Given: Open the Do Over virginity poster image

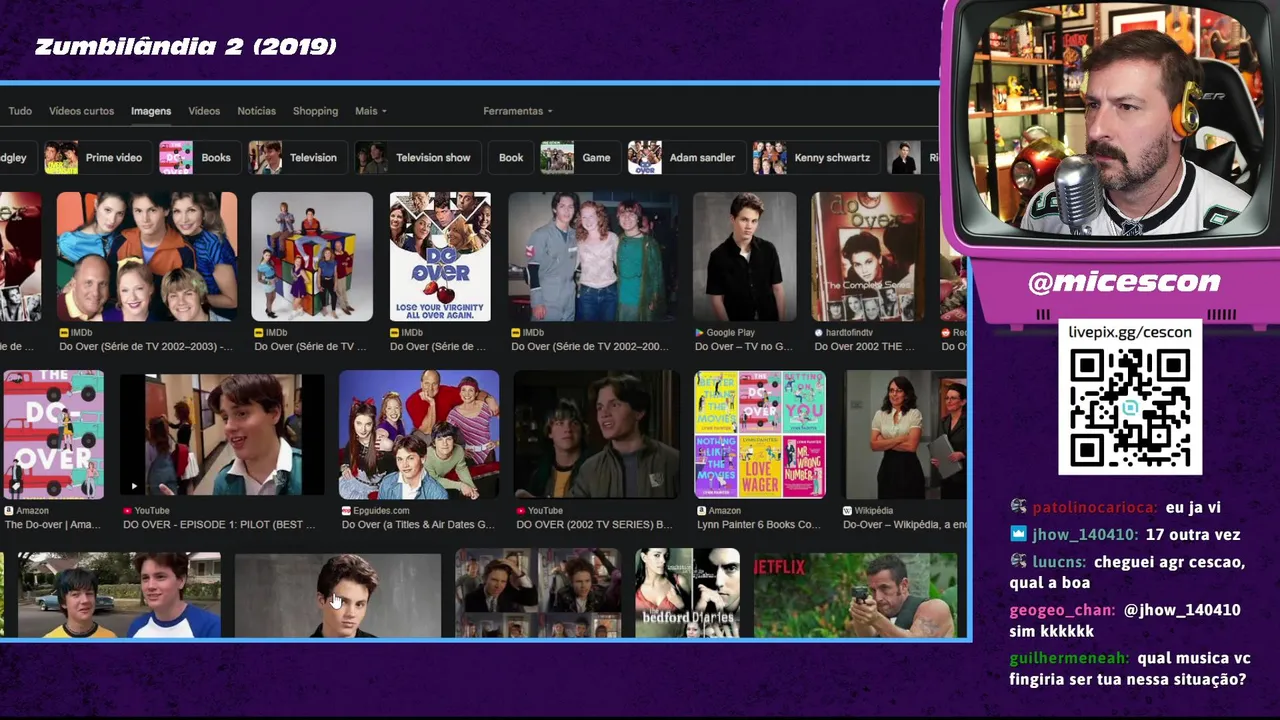Looking at the screenshot, I should click(x=440, y=257).
